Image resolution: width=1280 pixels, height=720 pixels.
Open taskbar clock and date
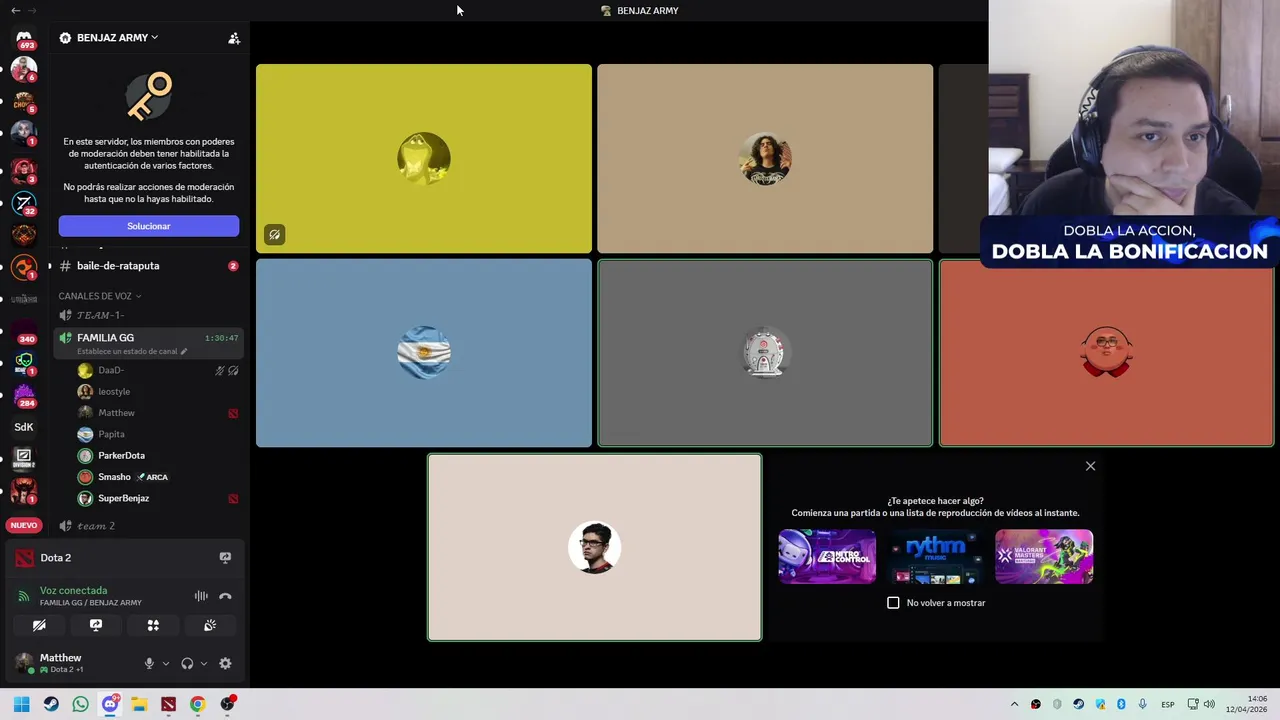tap(1245, 704)
